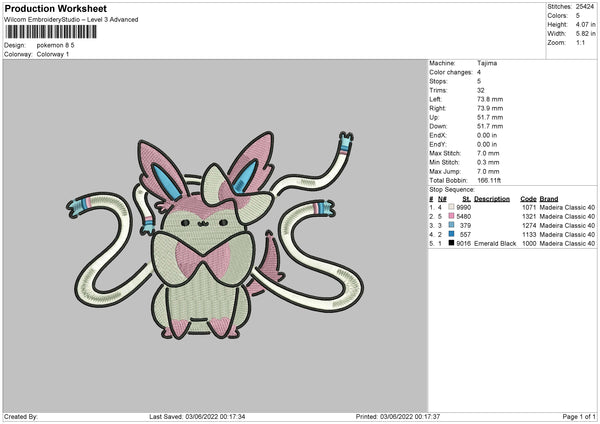Click the Width value 5.82 in
Viewport: 600px width, 424px height.
click(x=585, y=34)
